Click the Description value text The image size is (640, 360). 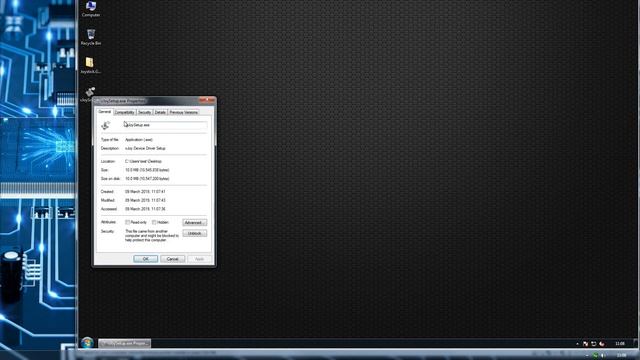click(x=145, y=148)
